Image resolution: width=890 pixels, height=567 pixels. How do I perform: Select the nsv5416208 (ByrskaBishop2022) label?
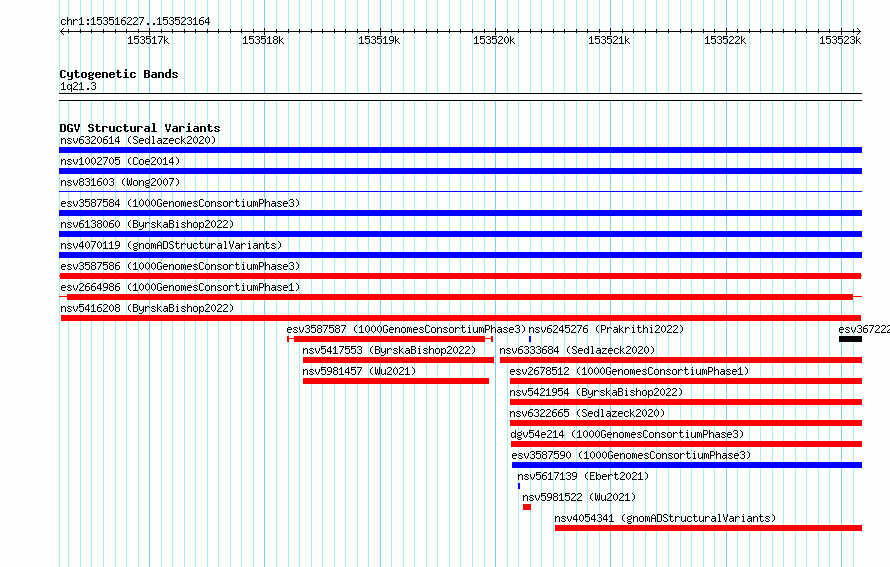tap(147, 308)
